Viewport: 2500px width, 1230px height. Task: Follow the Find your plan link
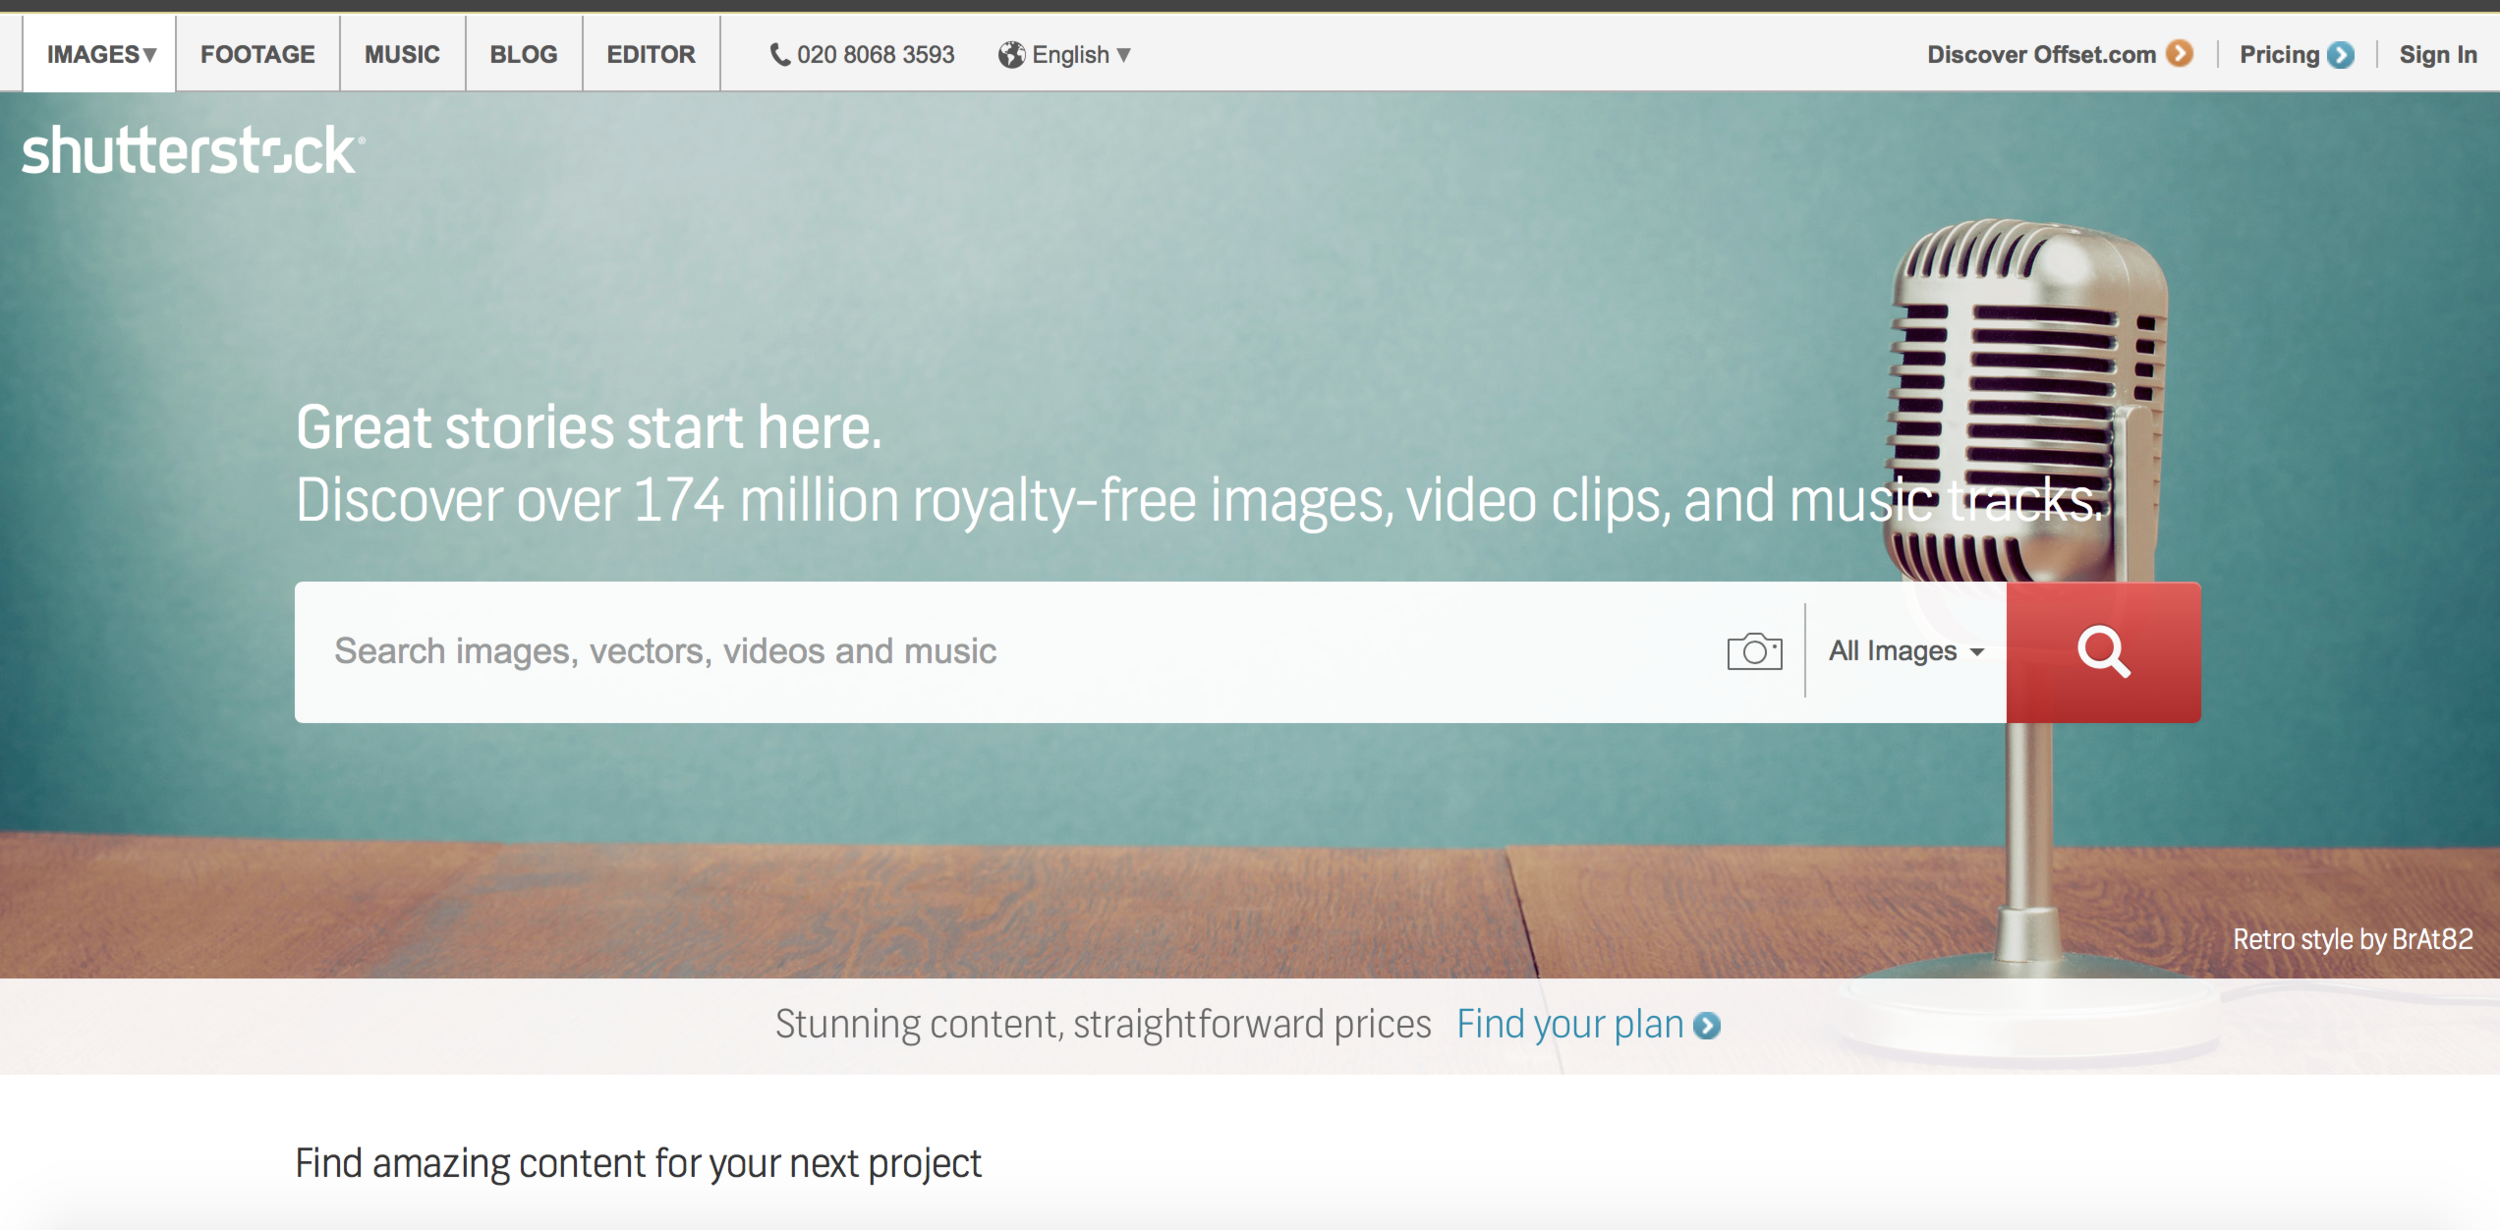click(1569, 1025)
